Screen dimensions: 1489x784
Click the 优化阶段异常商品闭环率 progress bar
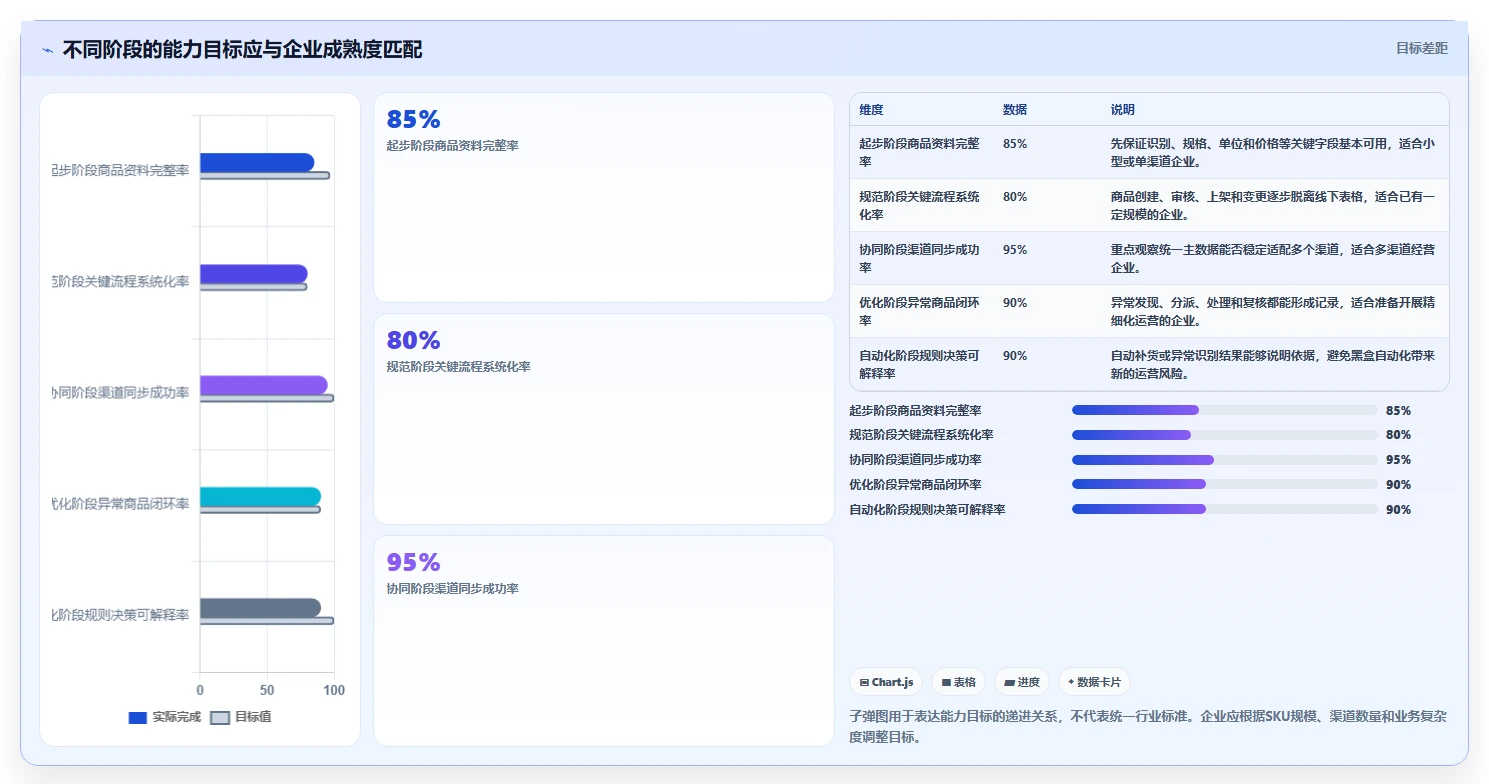coord(1225,484)
